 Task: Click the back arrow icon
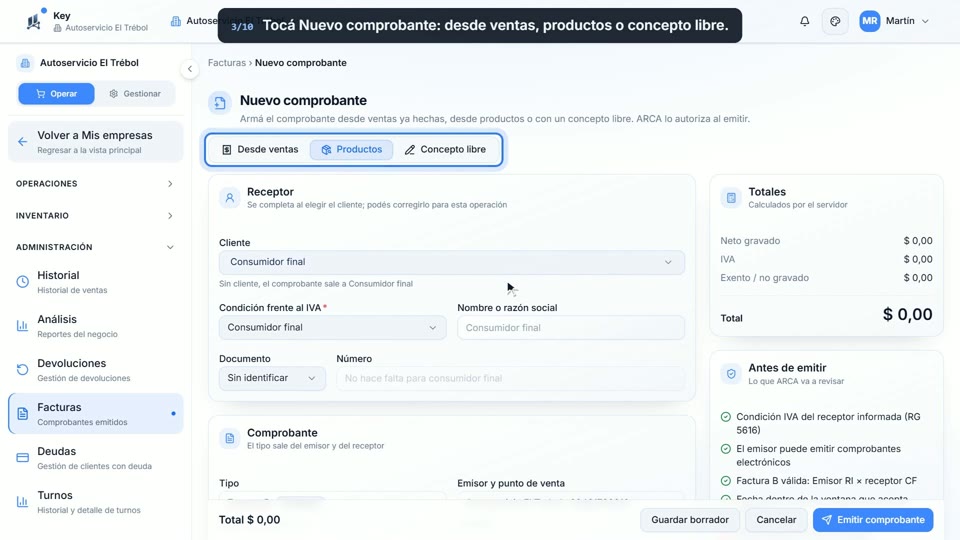(23, 142)
